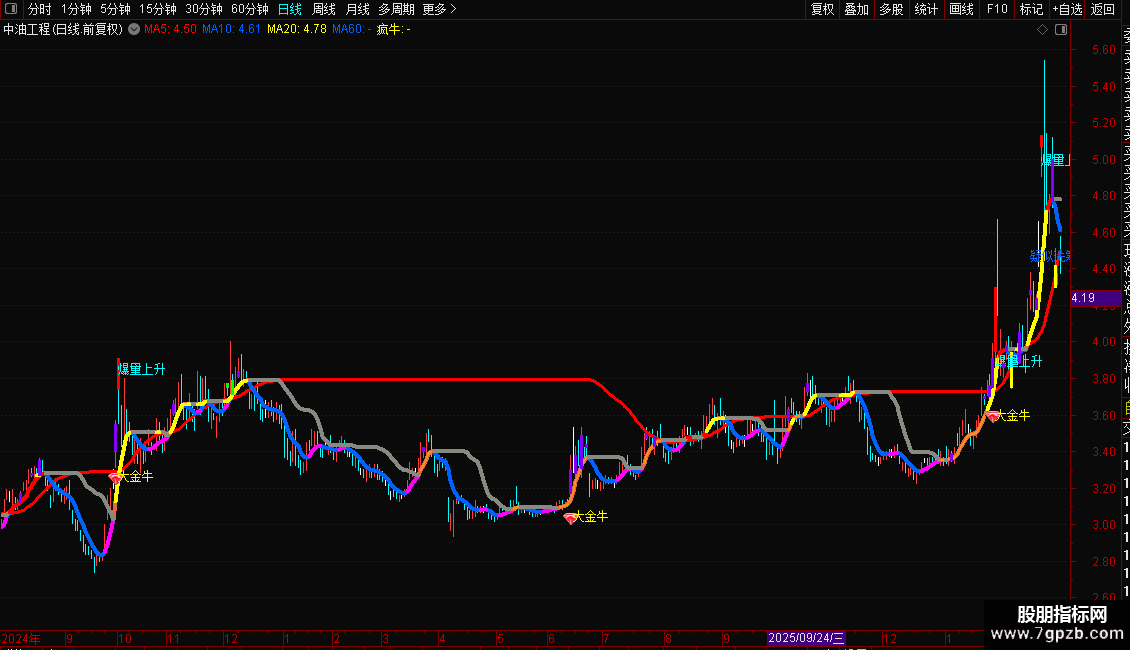Click the 4.19 current price marker
Screen dimensions: 1130x650
[1095, 298]
